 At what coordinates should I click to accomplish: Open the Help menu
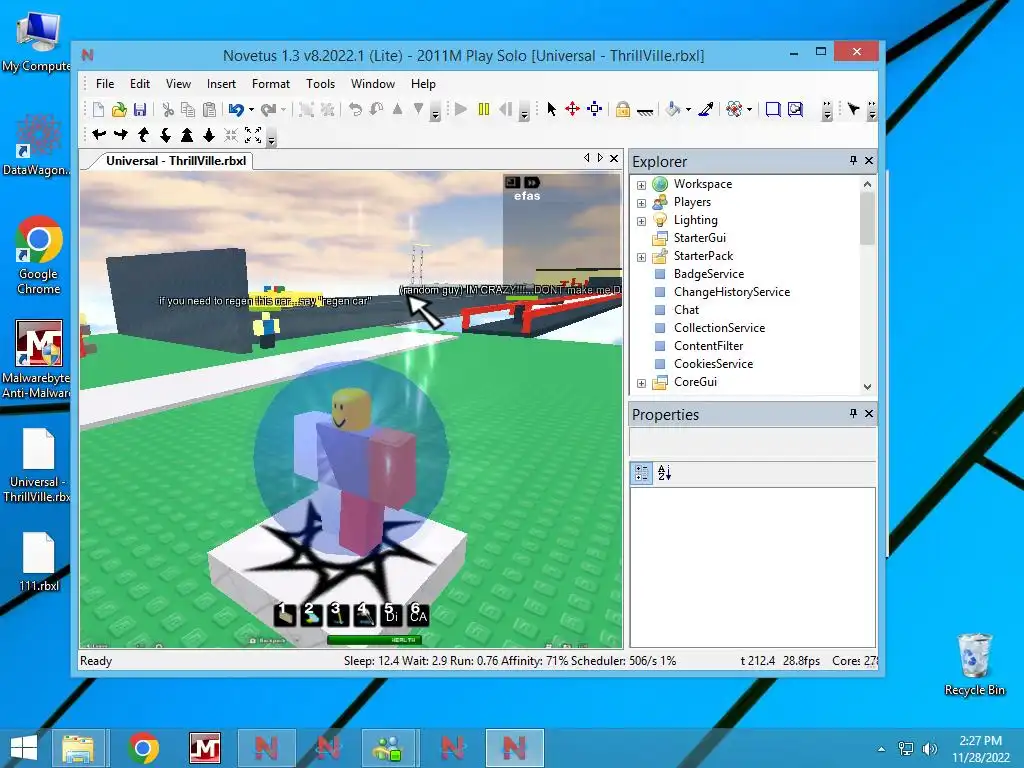(x=423, y=84)
